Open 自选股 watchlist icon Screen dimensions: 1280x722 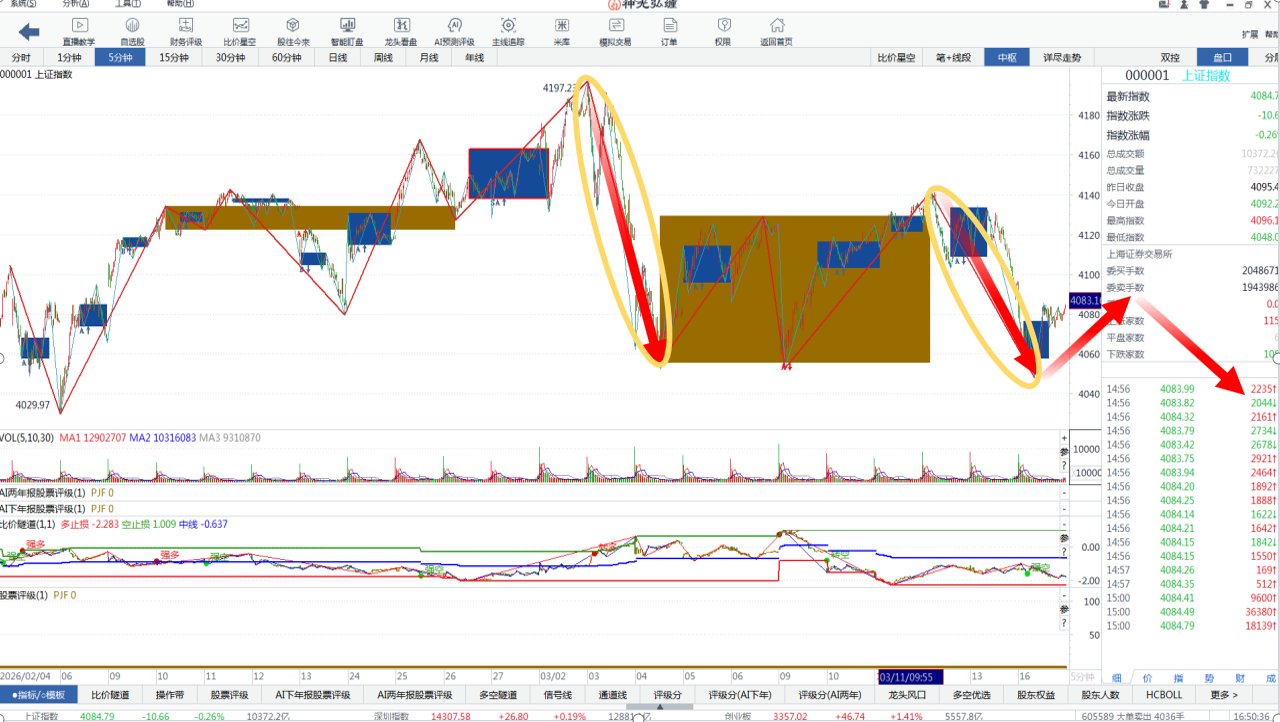coord(132,31)
